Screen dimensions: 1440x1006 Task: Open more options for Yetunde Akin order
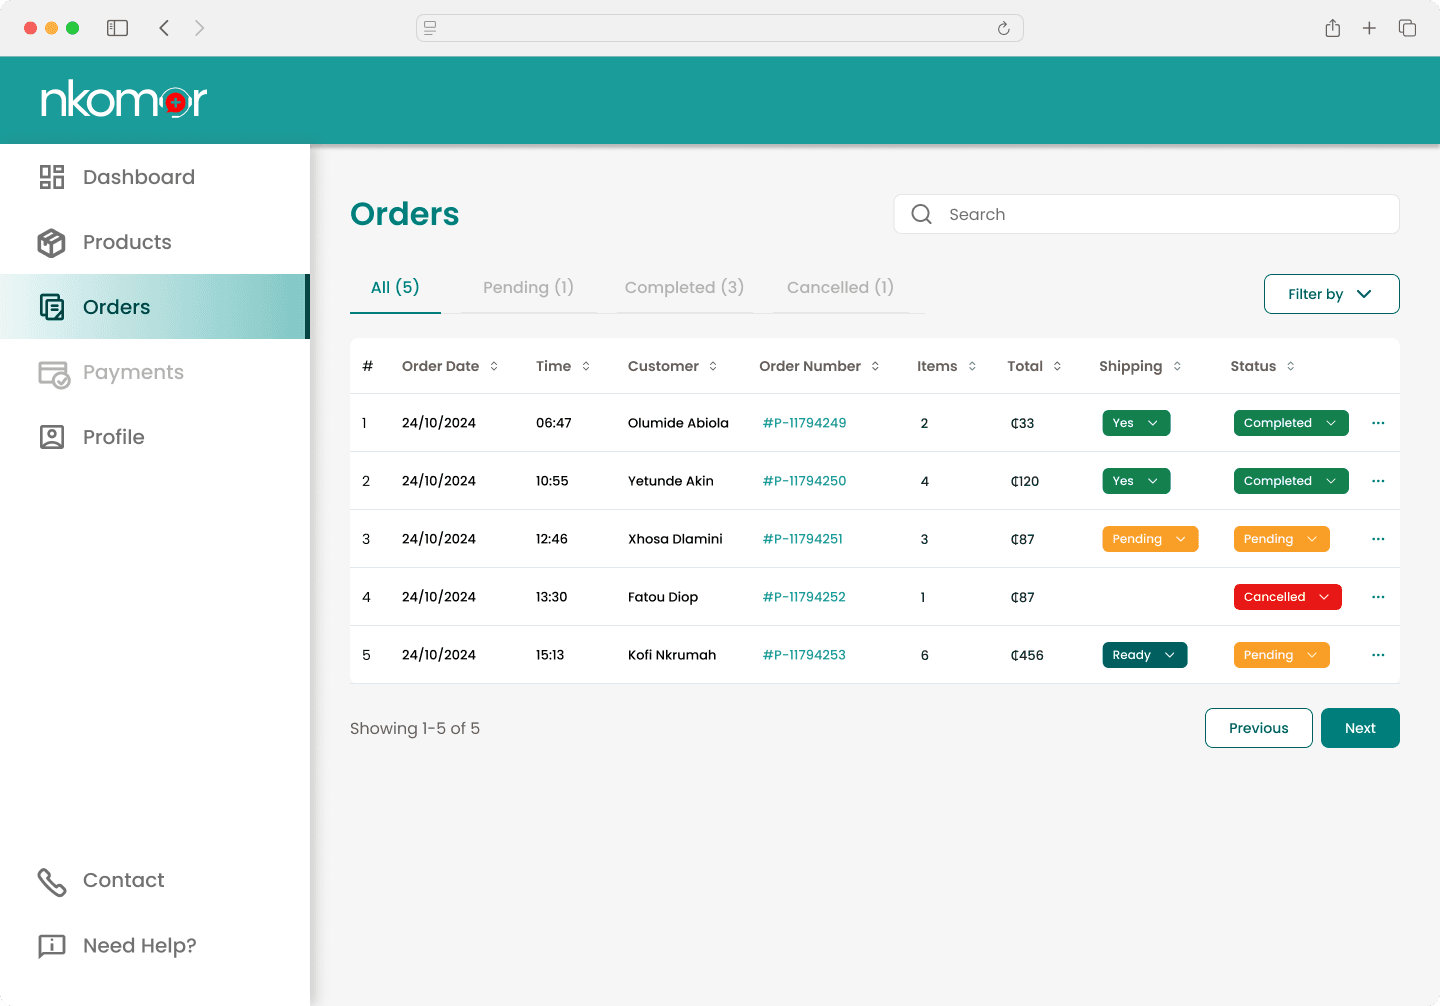tap(1378, 481)
